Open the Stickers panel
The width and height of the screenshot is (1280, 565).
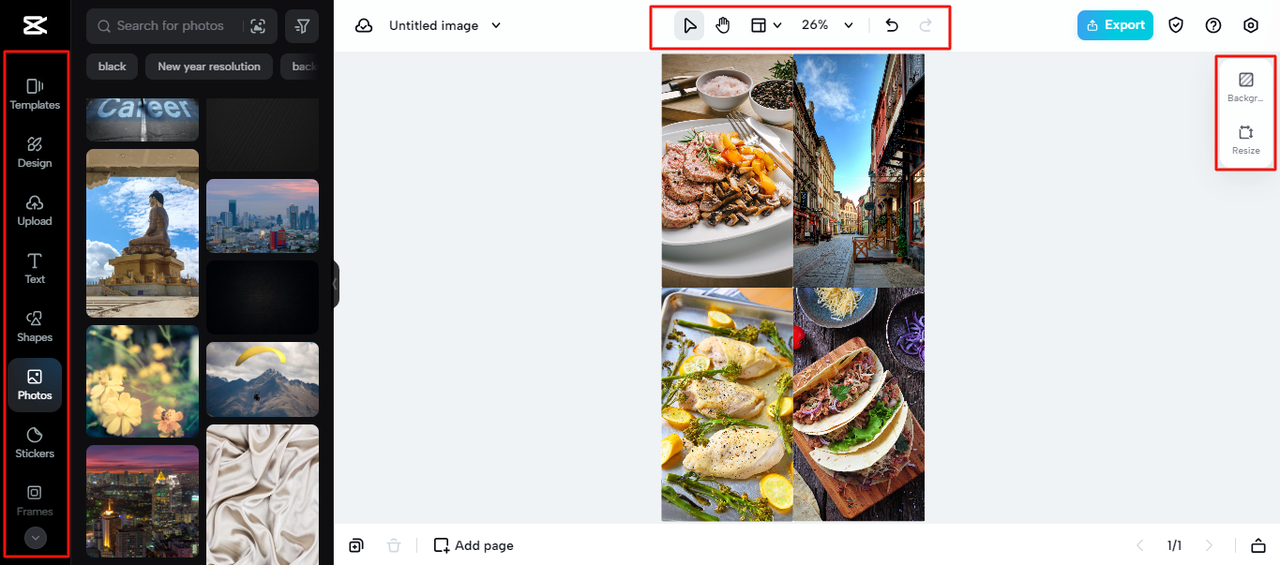(35, 442)
